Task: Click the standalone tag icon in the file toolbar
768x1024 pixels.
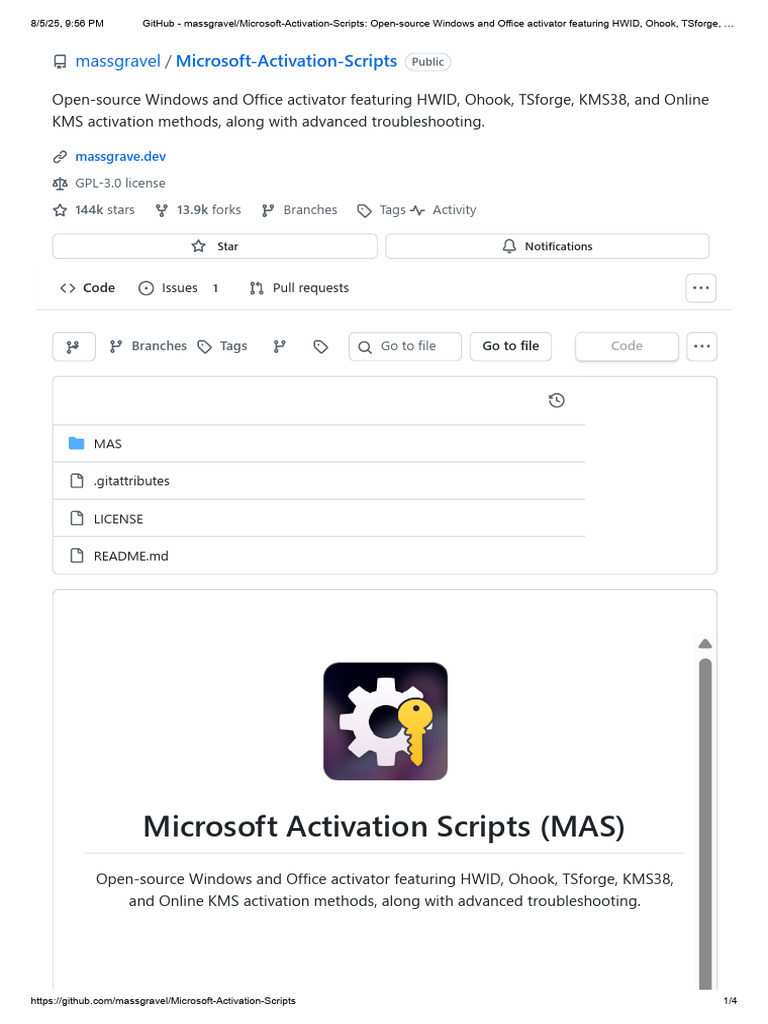Action: [321, 347]
